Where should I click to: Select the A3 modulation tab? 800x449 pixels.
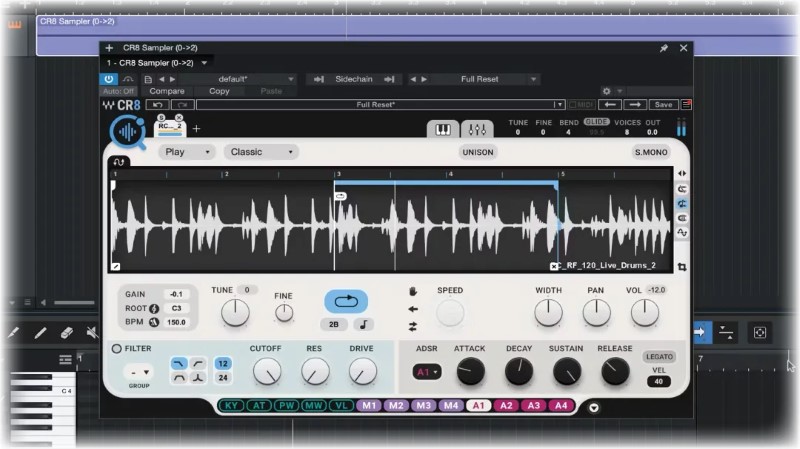534,406
